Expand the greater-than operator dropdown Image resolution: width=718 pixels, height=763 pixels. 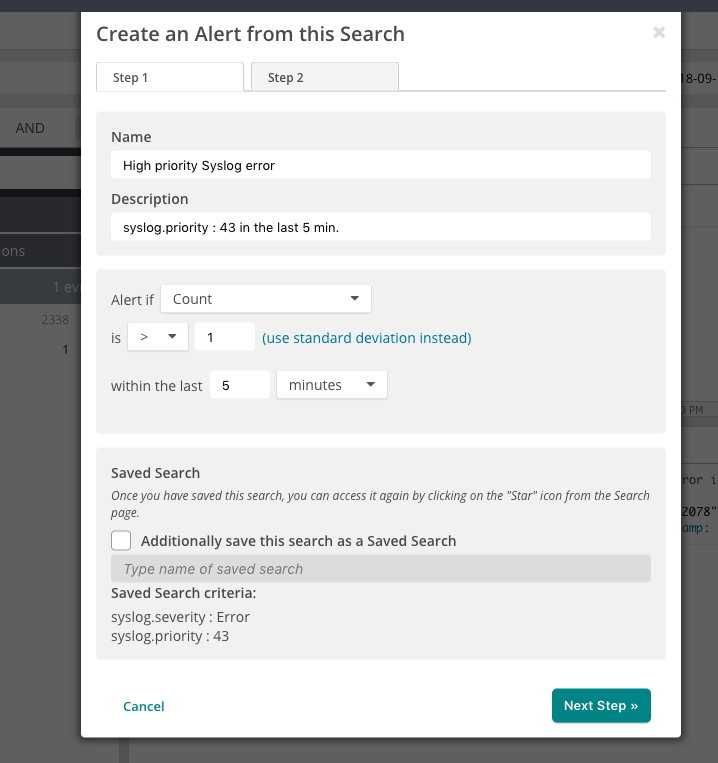(158, 338)
